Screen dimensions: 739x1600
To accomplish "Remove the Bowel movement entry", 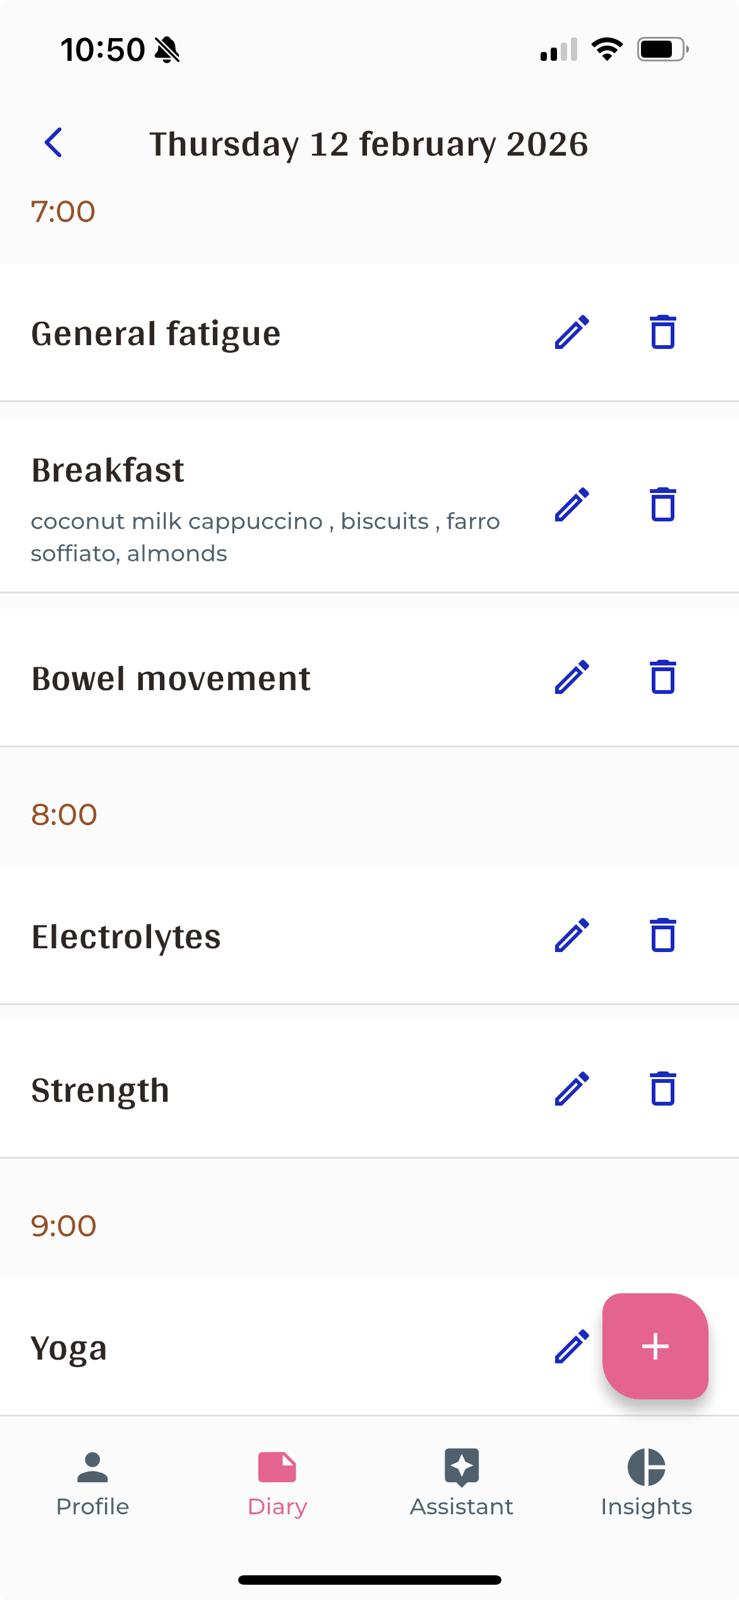I will (663, 677).
